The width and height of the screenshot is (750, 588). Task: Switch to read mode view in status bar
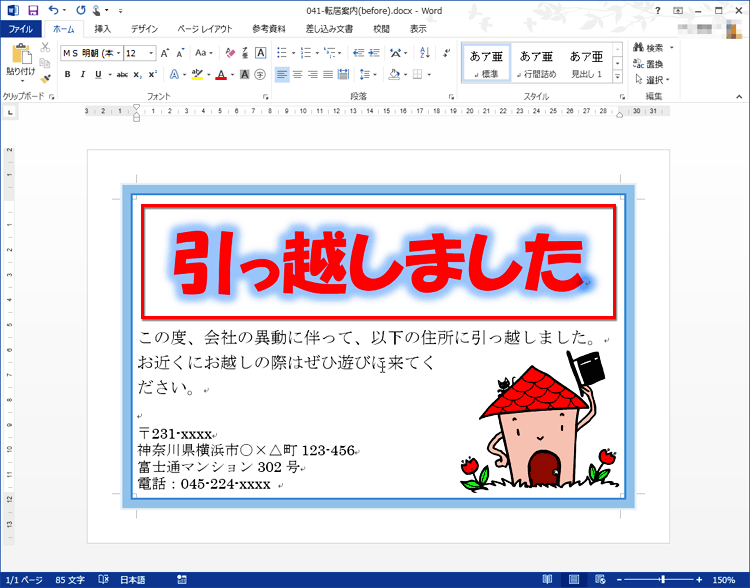[x=548, y=579]
